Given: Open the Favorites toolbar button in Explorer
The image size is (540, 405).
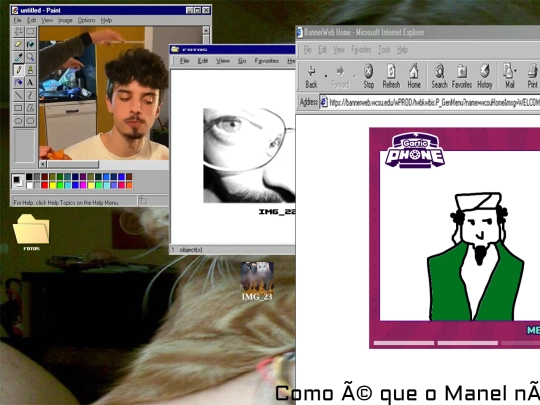Looking at the screenshot, I should 461,76.
